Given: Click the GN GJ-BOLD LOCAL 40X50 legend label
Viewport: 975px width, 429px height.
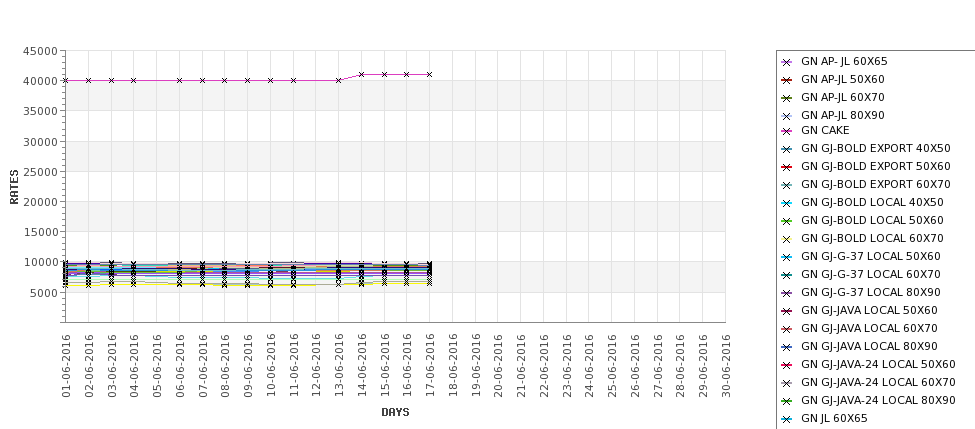Looking at the screenshot, I should (x=872, y=203).
